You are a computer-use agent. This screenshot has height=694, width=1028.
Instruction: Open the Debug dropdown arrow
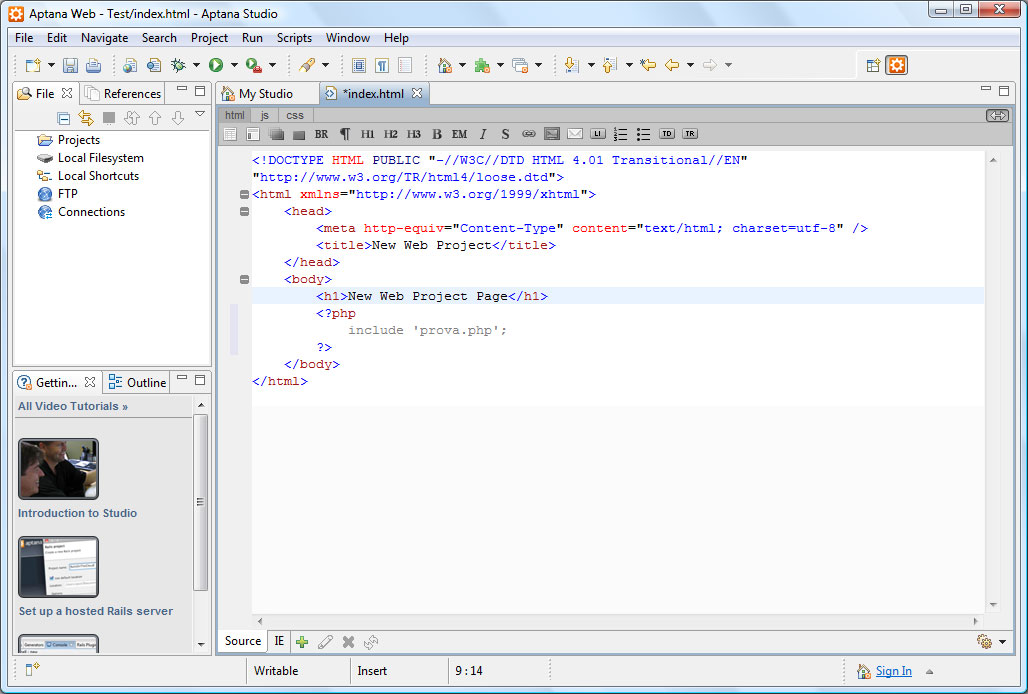pyautogui.click(x=196, y=65)
